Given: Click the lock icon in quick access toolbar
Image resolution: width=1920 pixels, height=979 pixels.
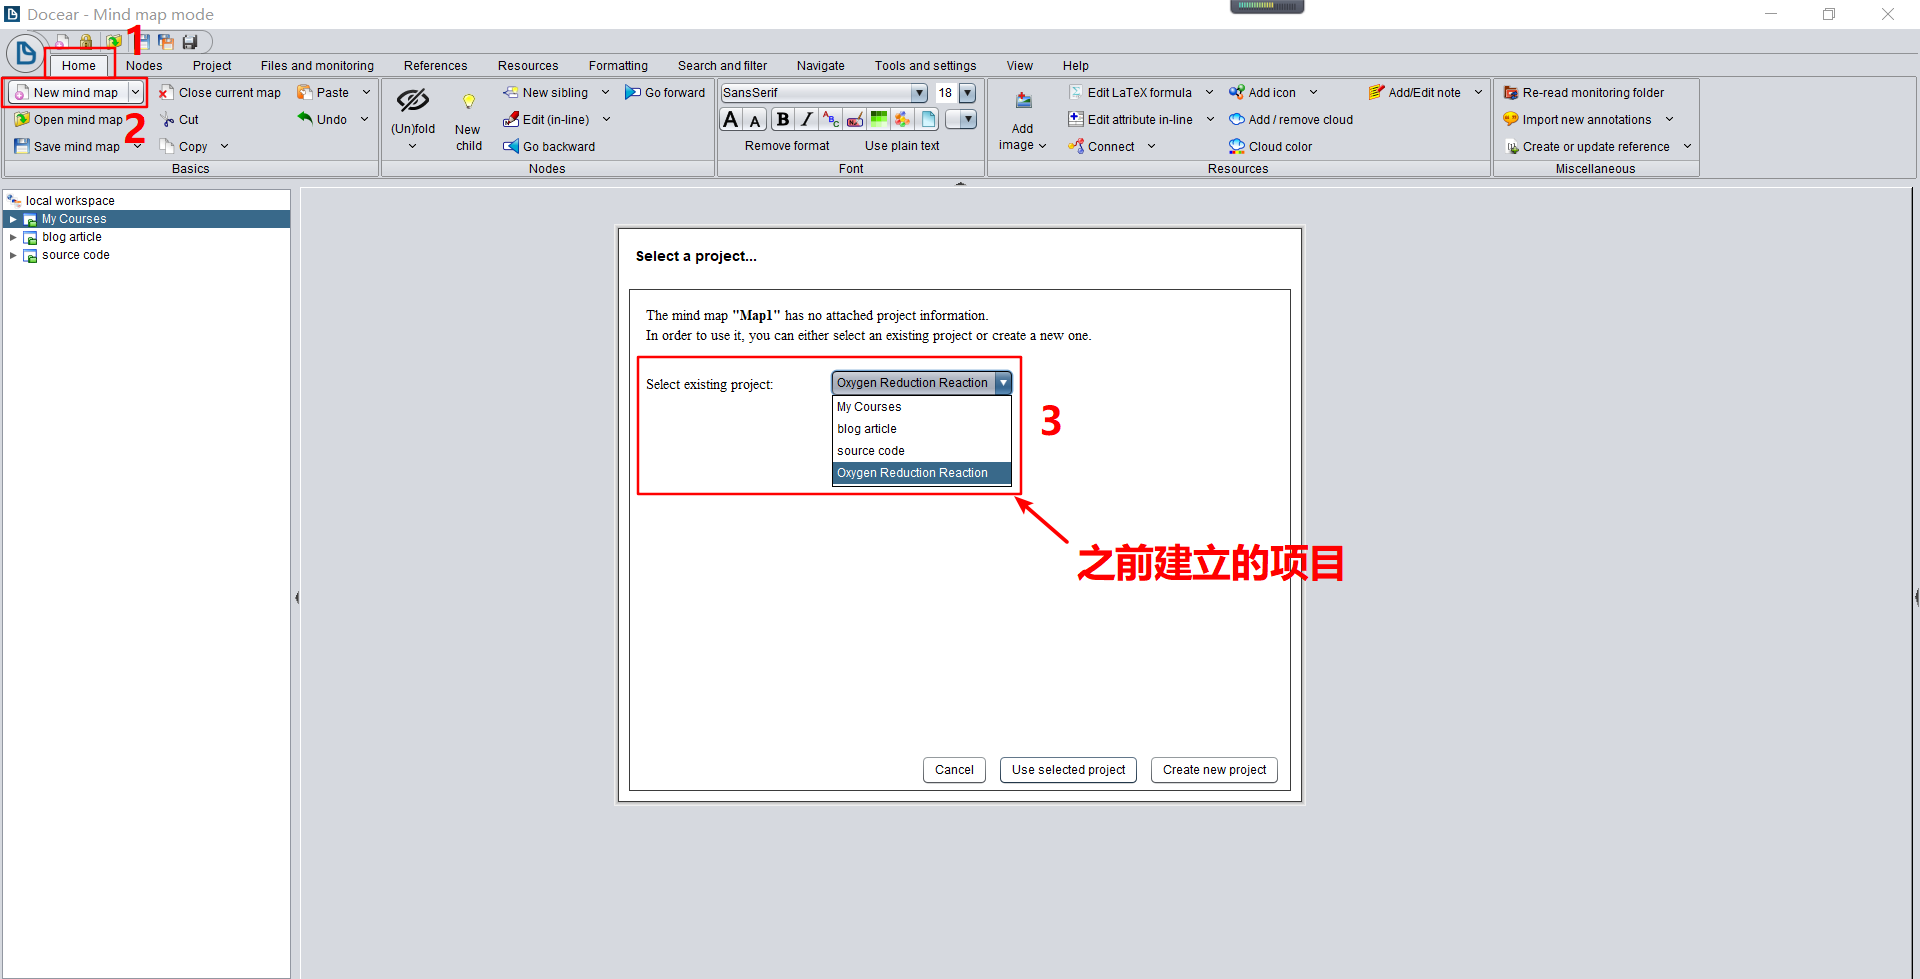Looking at the screenshot, I should (x=86, y=41).
